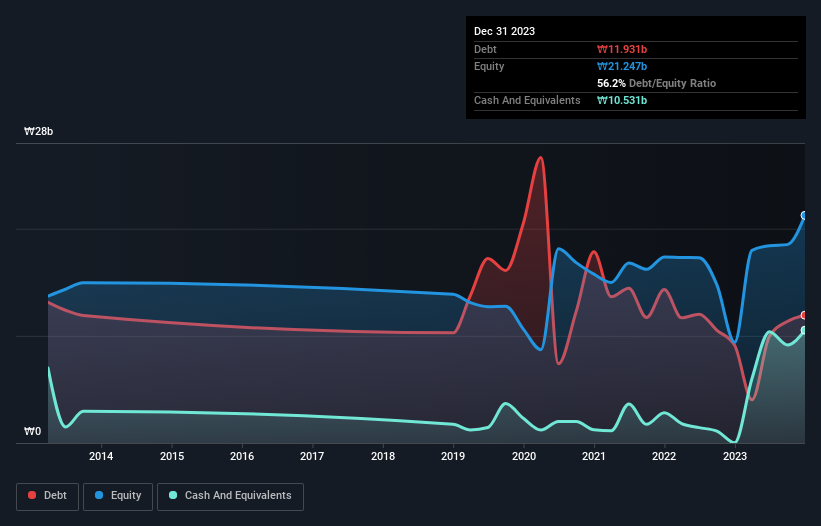Click the 2017 x-axis label

pos(312,456)
